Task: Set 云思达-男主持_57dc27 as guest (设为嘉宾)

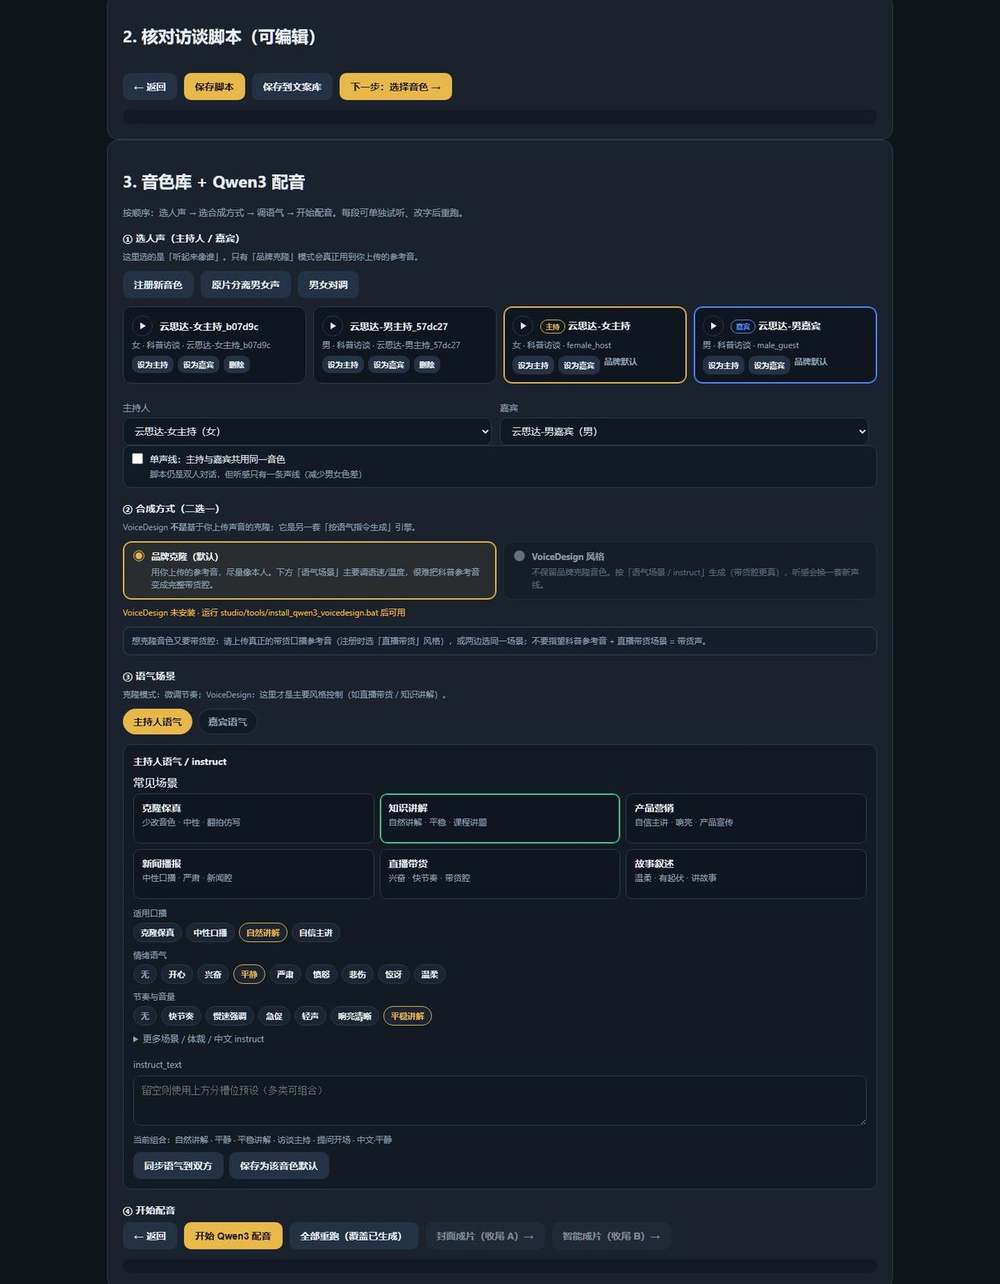Action: coord(389,365)
